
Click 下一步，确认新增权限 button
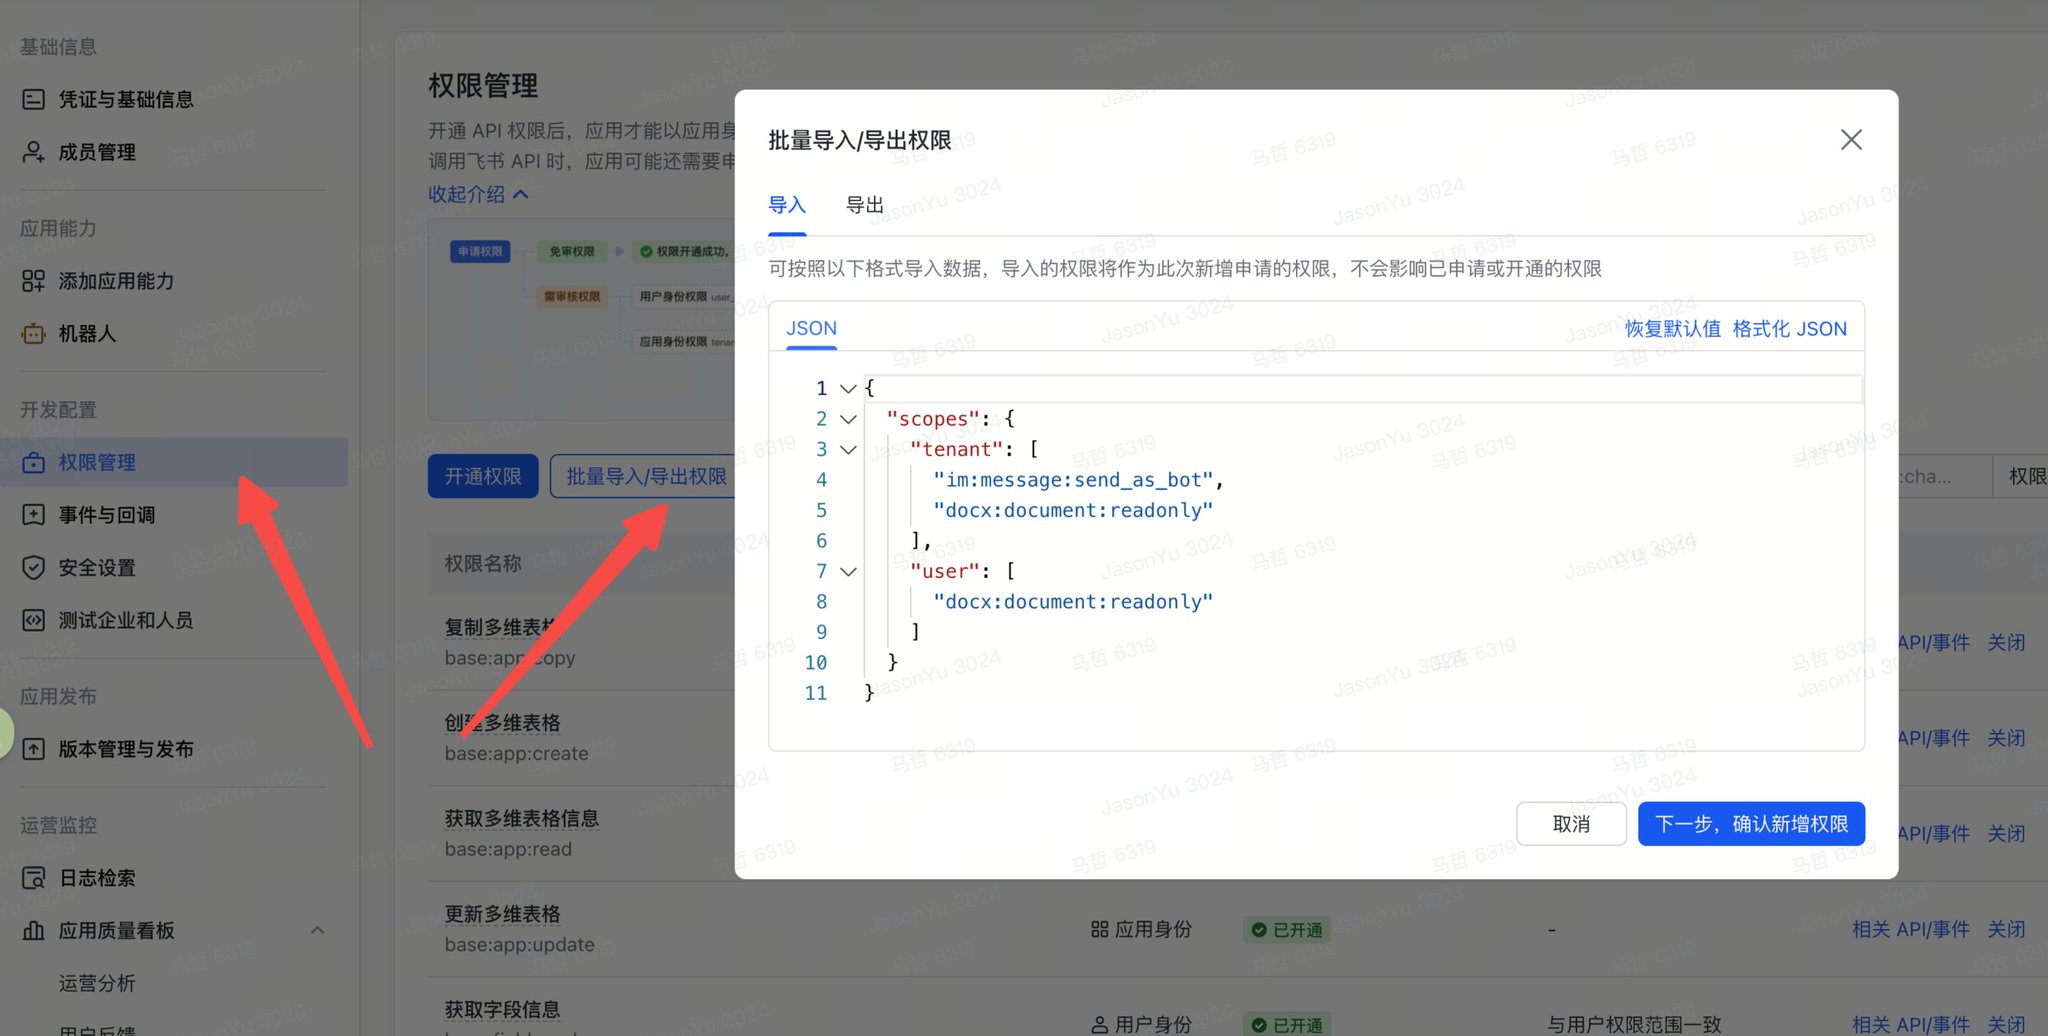pyautogui.click(x=1751, y=824)
